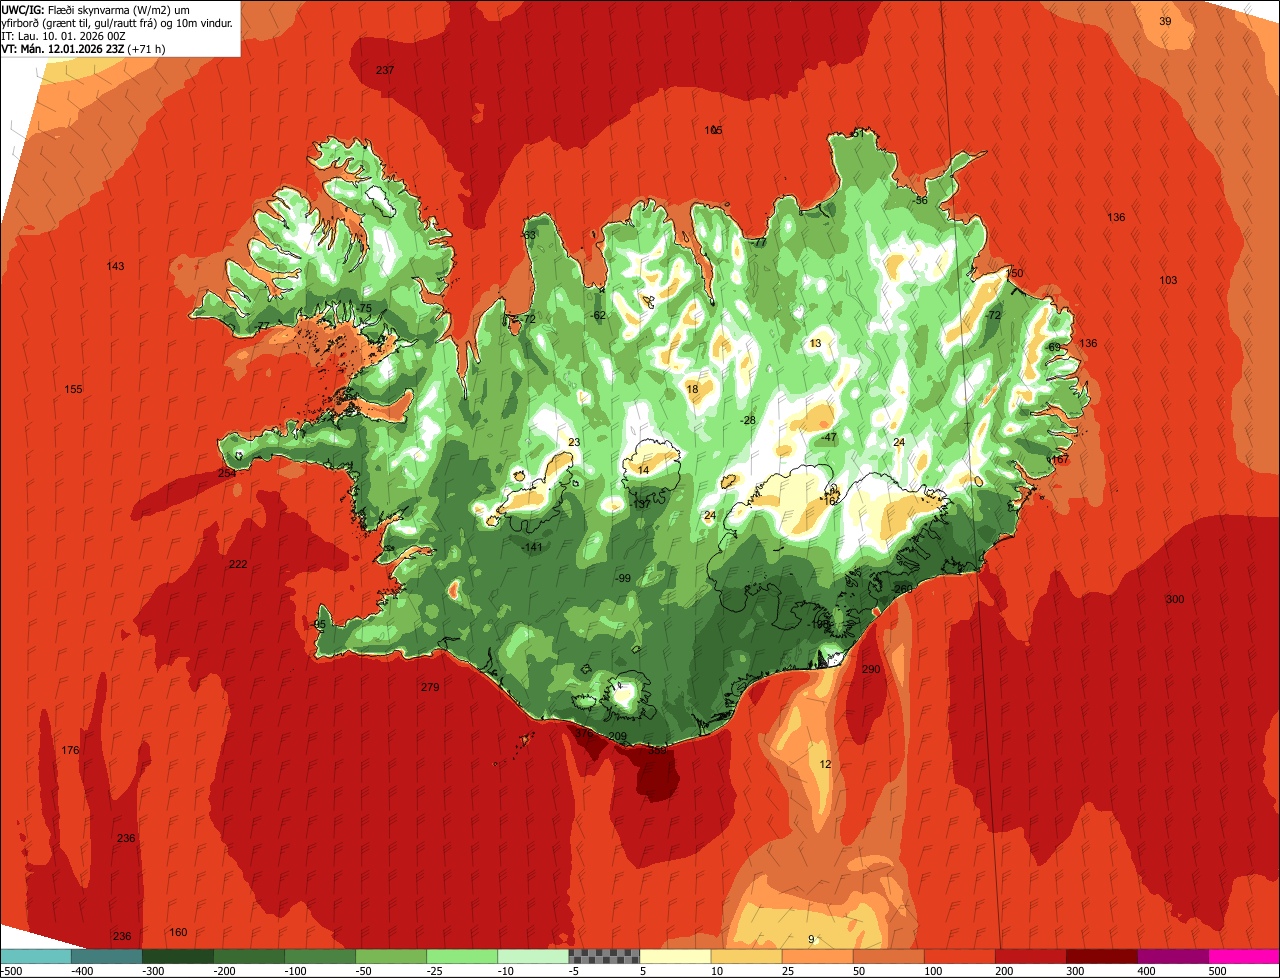Image resolution: width=1280 pixels, height=978 pixels.
Task: Click the legend swatch between -10 and -5
Action: click(x=533, y=956)
